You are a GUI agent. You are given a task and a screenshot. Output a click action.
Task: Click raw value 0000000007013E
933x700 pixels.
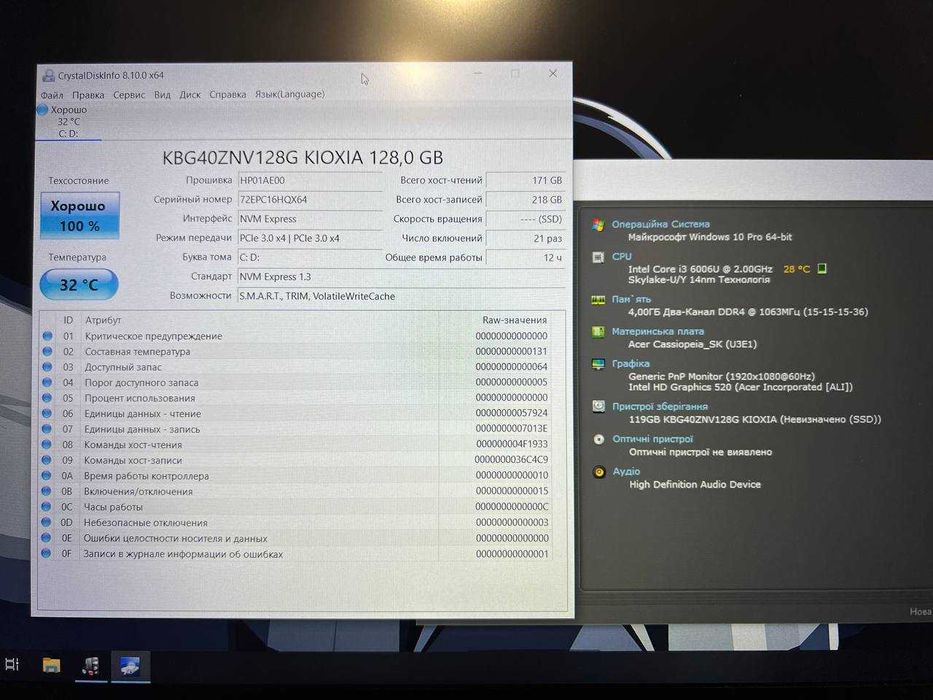click(512, 429)
